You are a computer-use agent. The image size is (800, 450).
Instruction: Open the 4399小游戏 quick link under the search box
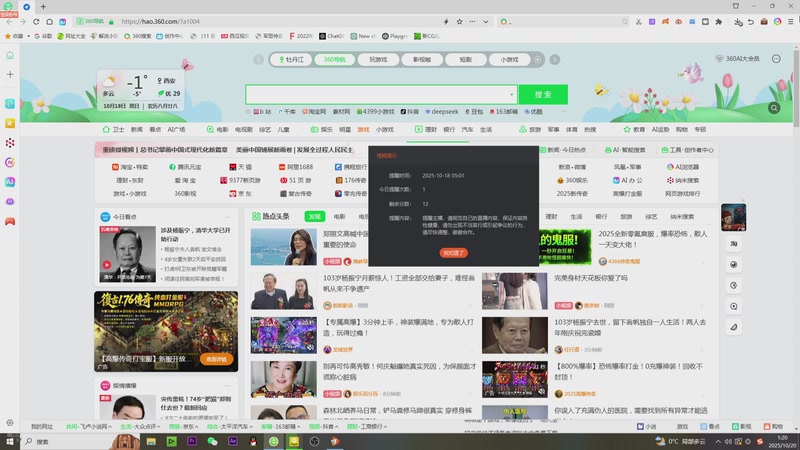[376, 112]
